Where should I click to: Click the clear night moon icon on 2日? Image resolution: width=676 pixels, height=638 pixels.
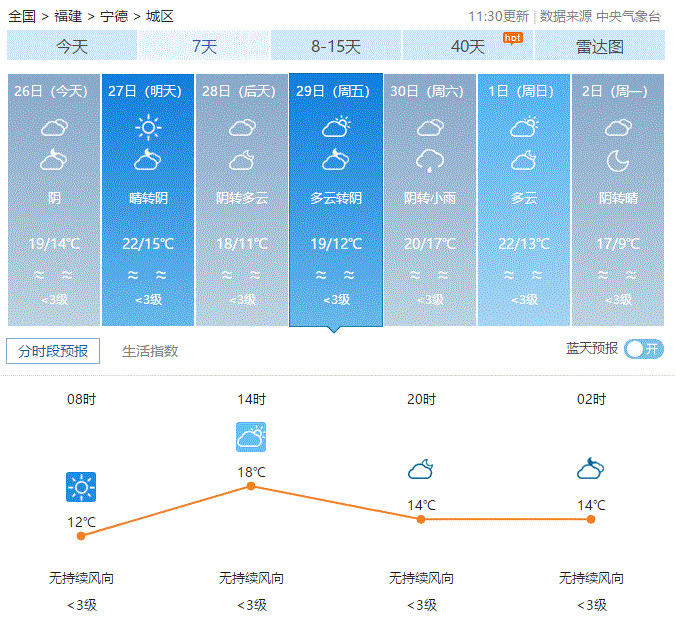[x=618, y=161]
